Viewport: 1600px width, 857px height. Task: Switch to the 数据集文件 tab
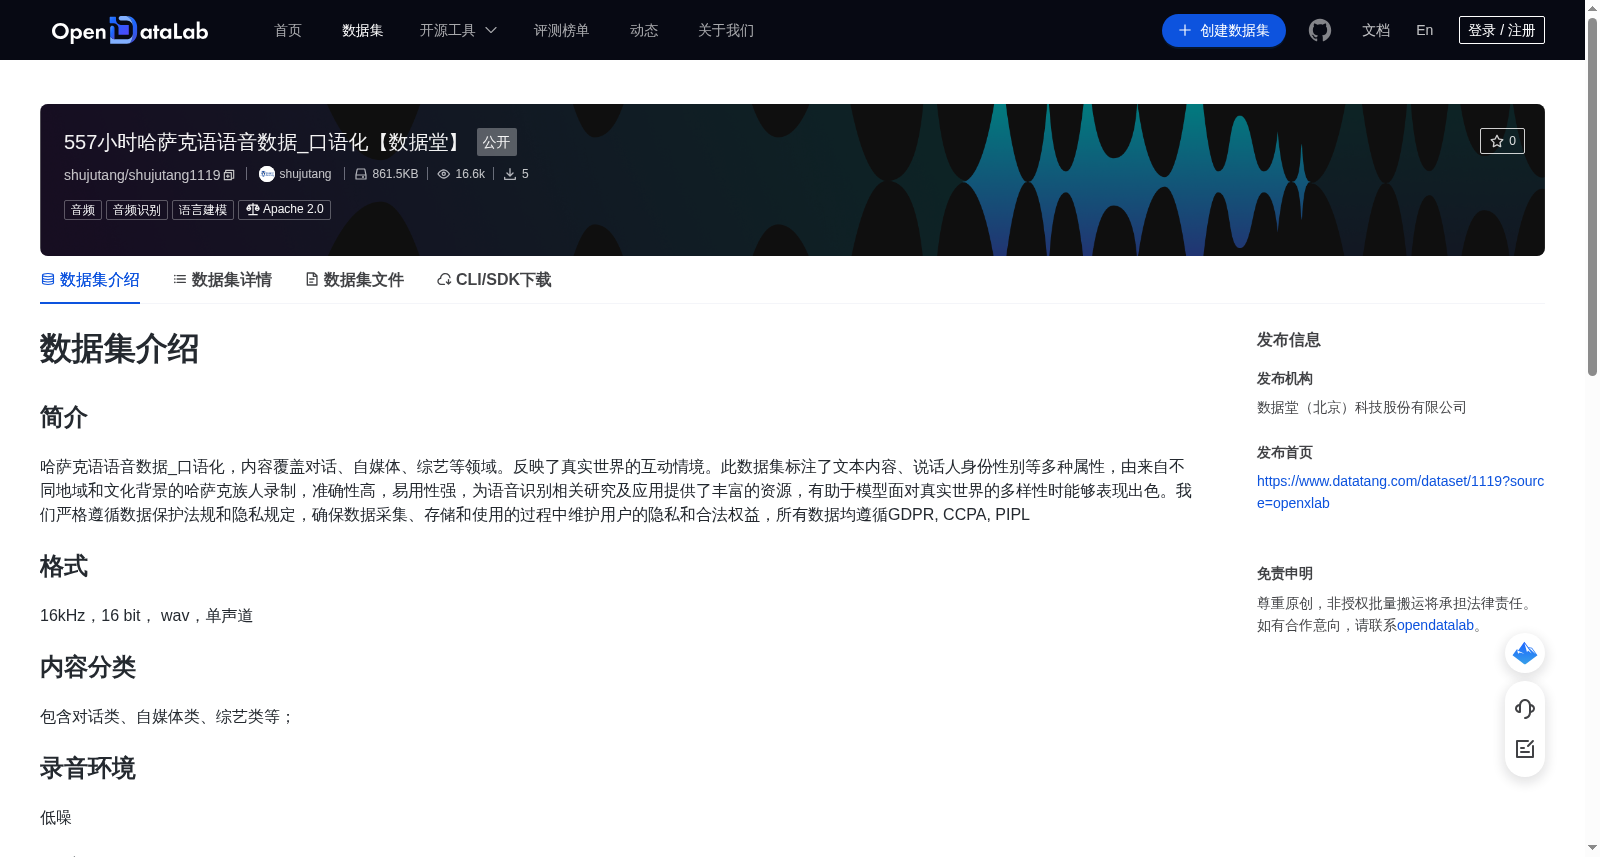(x=354, y=280)
